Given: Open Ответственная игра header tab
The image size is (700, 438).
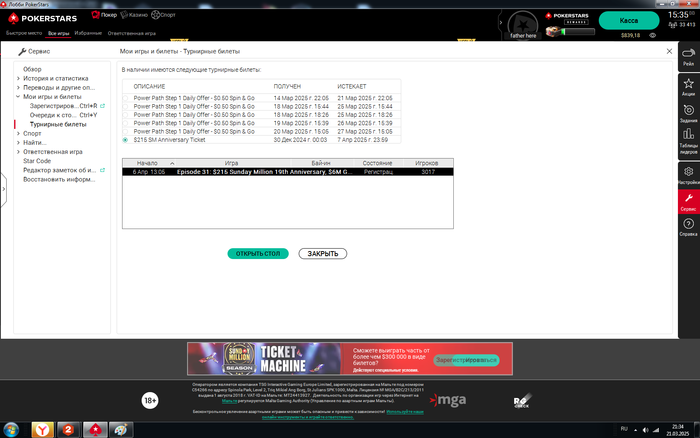Looking at the screenshot, I should click(132, 33).
